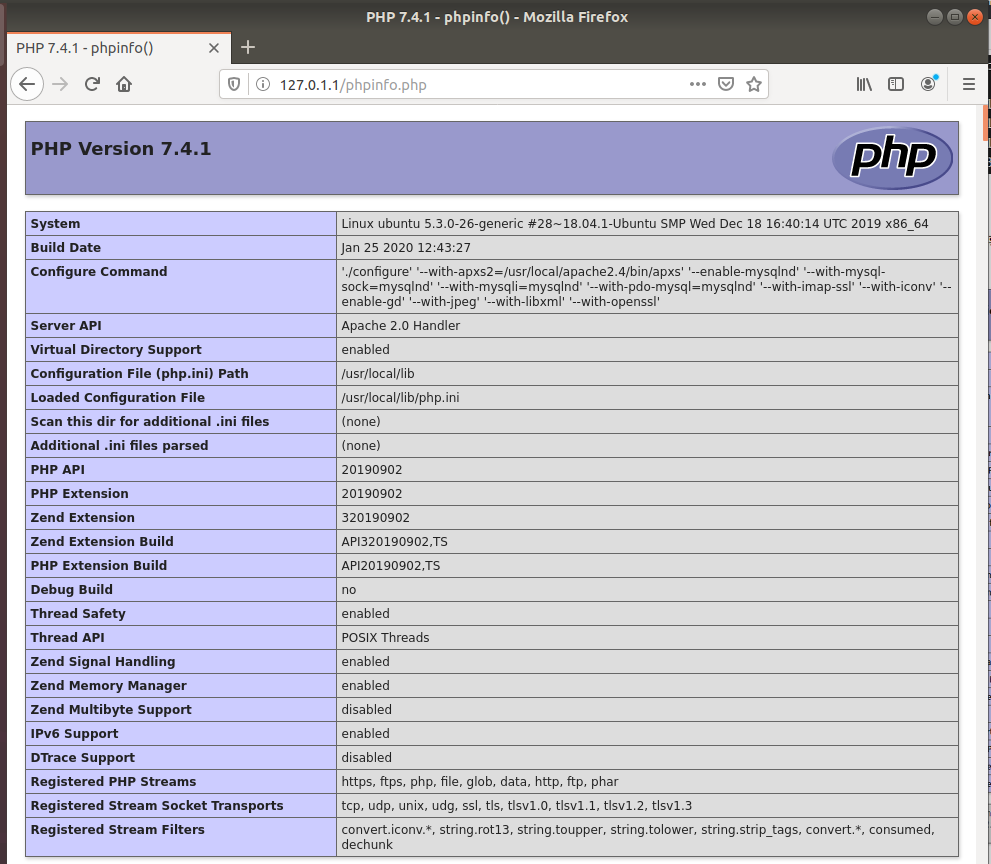
Task: Click the POSIX Threads value
Action: [386, 638]
